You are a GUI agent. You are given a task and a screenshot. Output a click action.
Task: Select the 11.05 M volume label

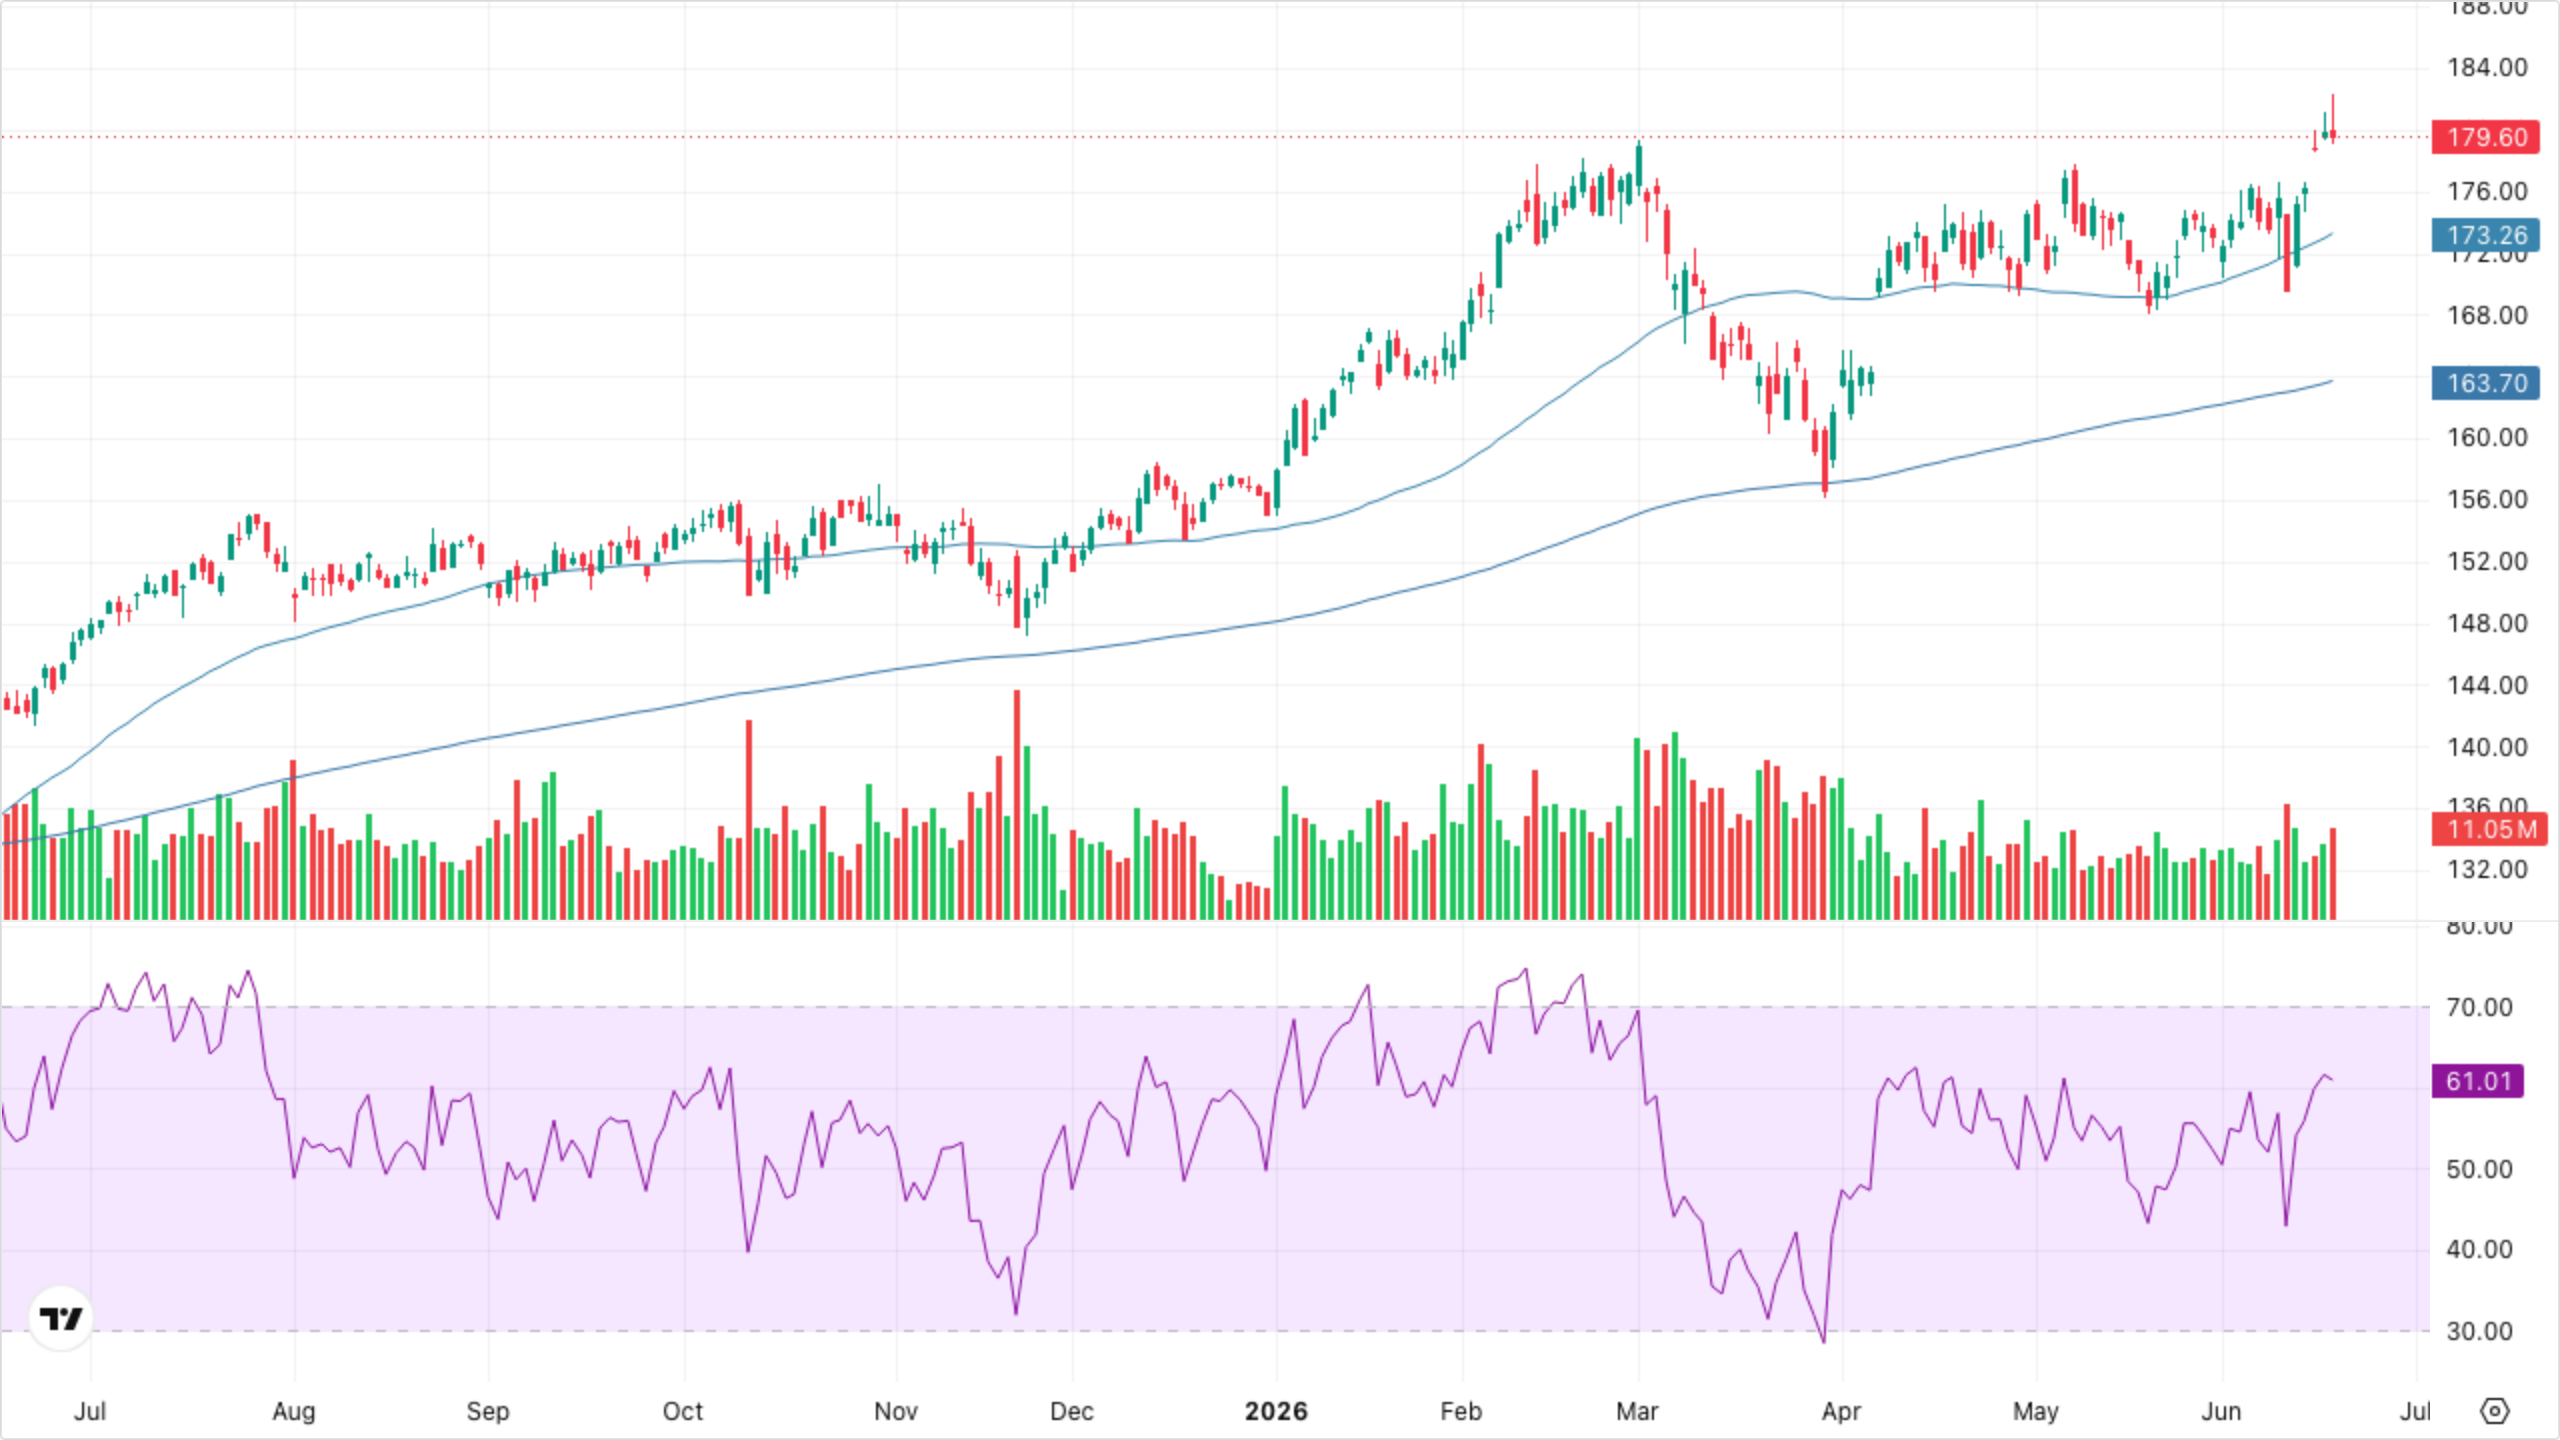[x=2490, y=829]
